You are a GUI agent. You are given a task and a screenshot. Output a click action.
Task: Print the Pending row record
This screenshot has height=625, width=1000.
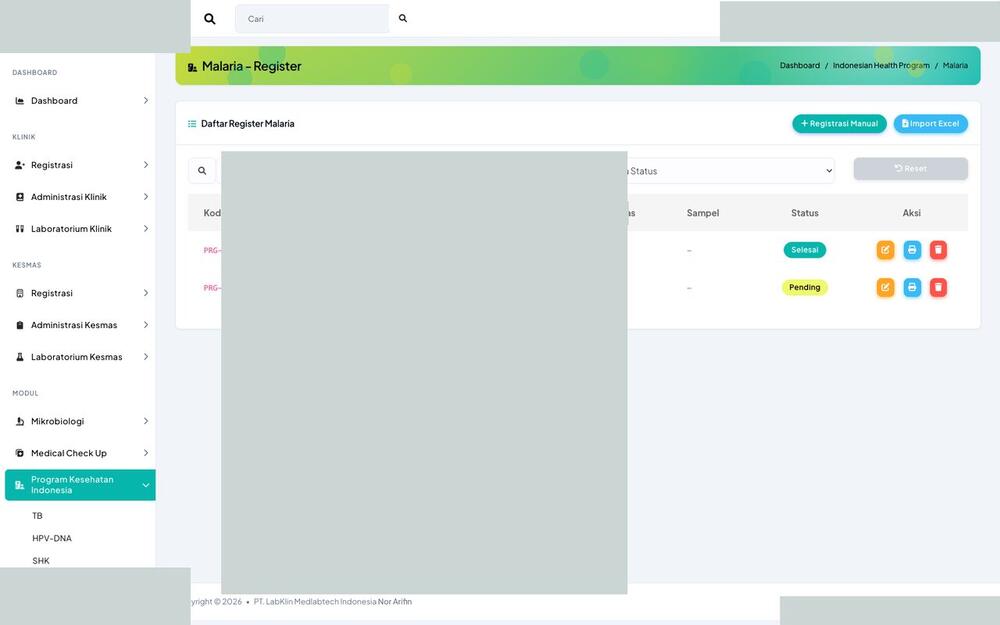click(x=912, y=288)
